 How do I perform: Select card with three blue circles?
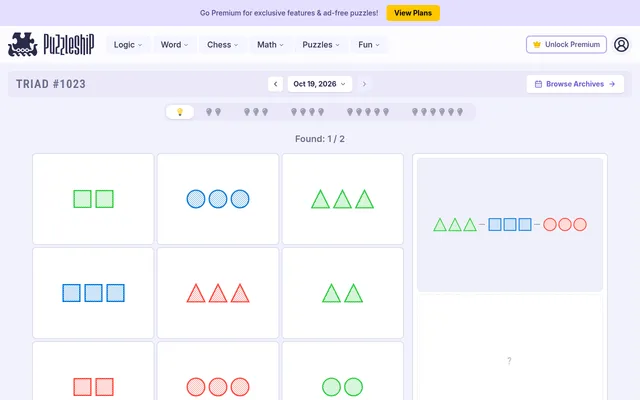pos(218,199)
